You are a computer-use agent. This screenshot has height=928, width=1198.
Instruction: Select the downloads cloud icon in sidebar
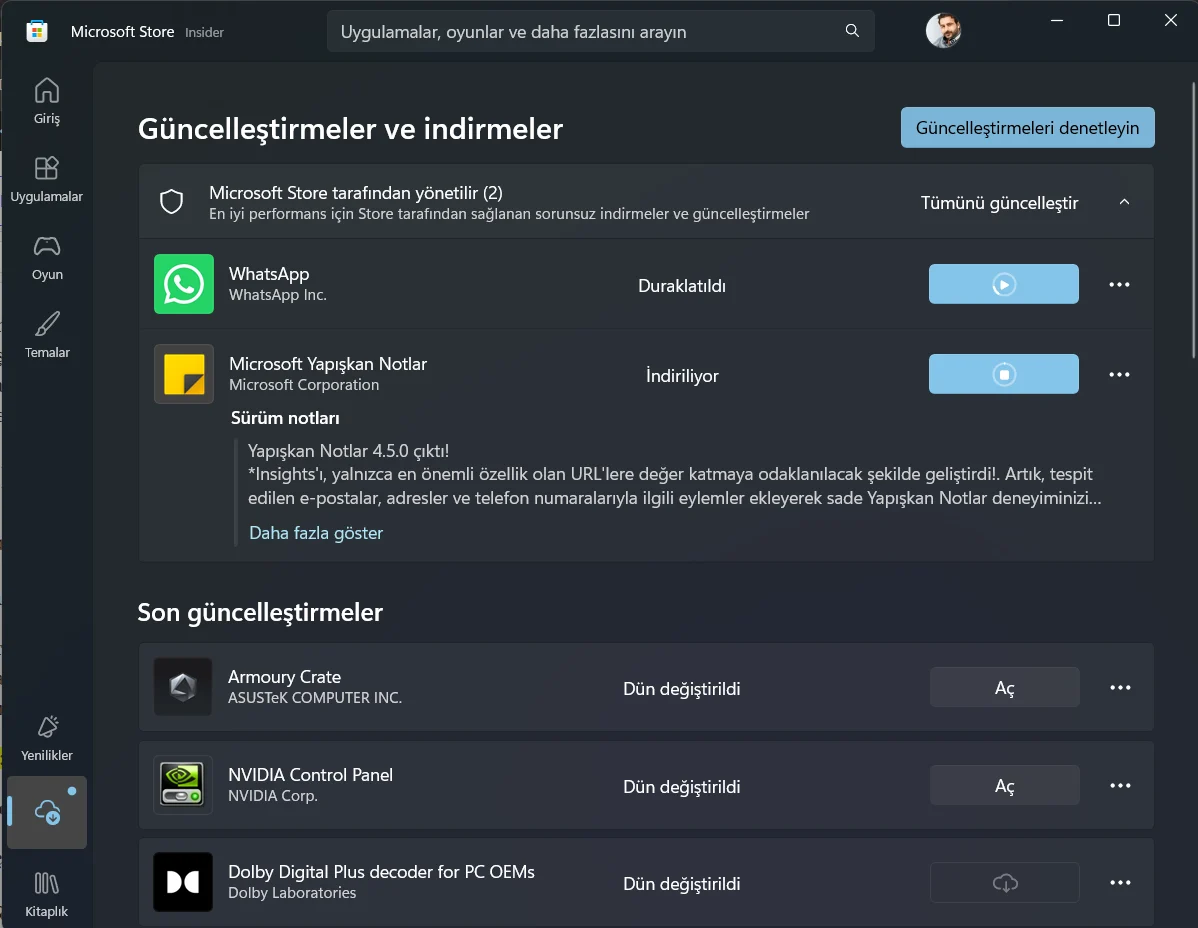click(x=47, y=812)
